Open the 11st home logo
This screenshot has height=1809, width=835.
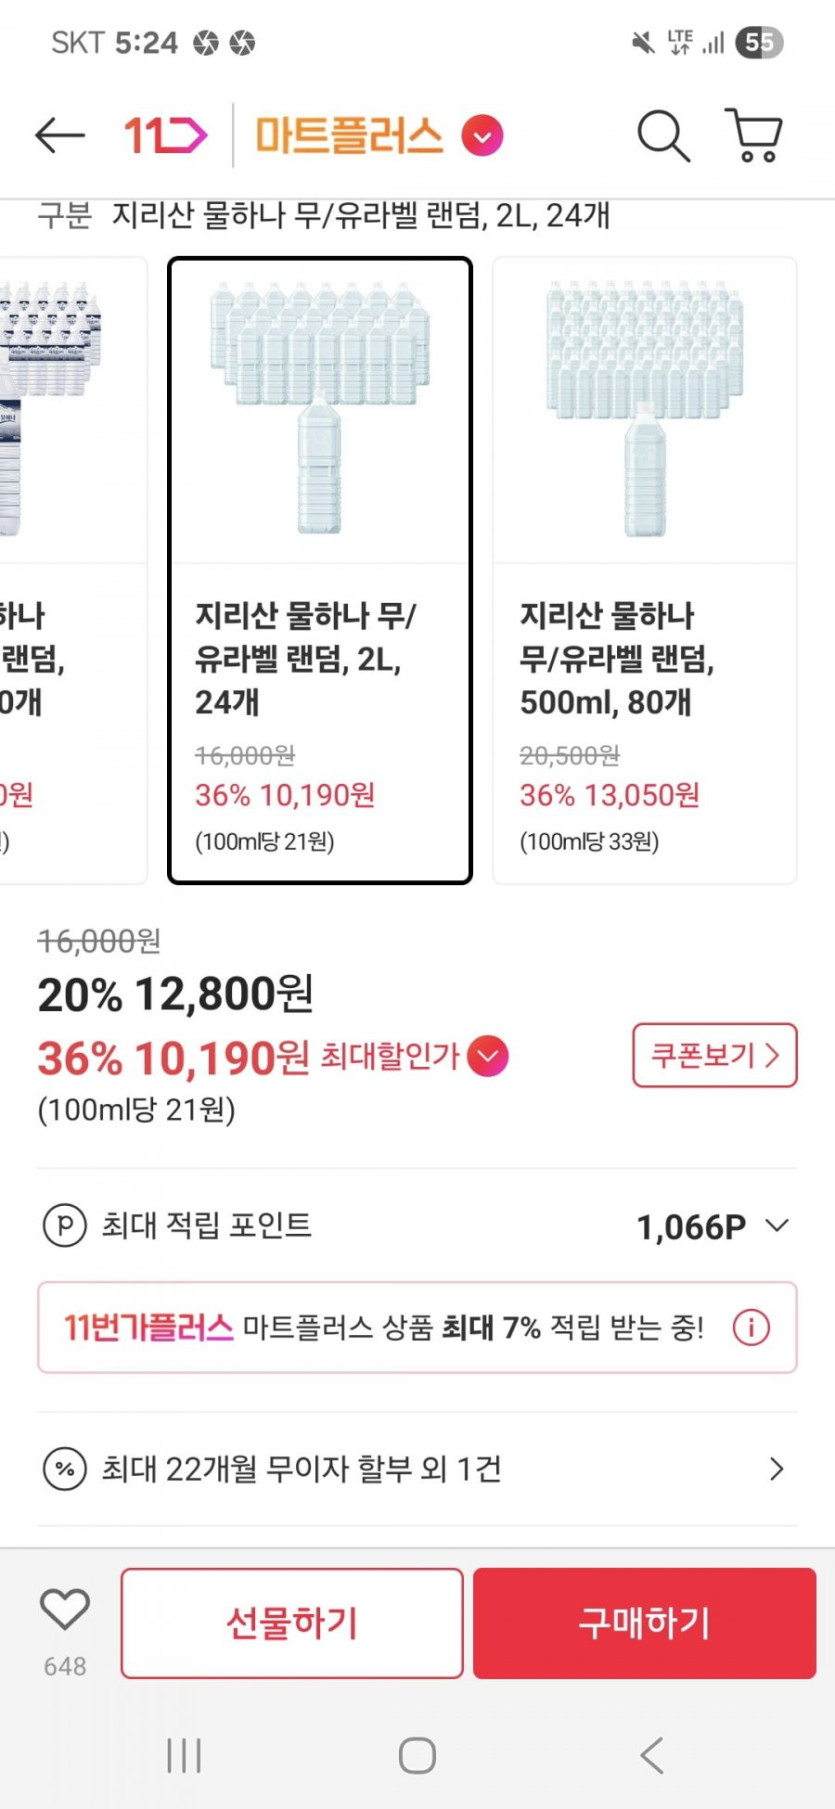[x=165, y=135]
